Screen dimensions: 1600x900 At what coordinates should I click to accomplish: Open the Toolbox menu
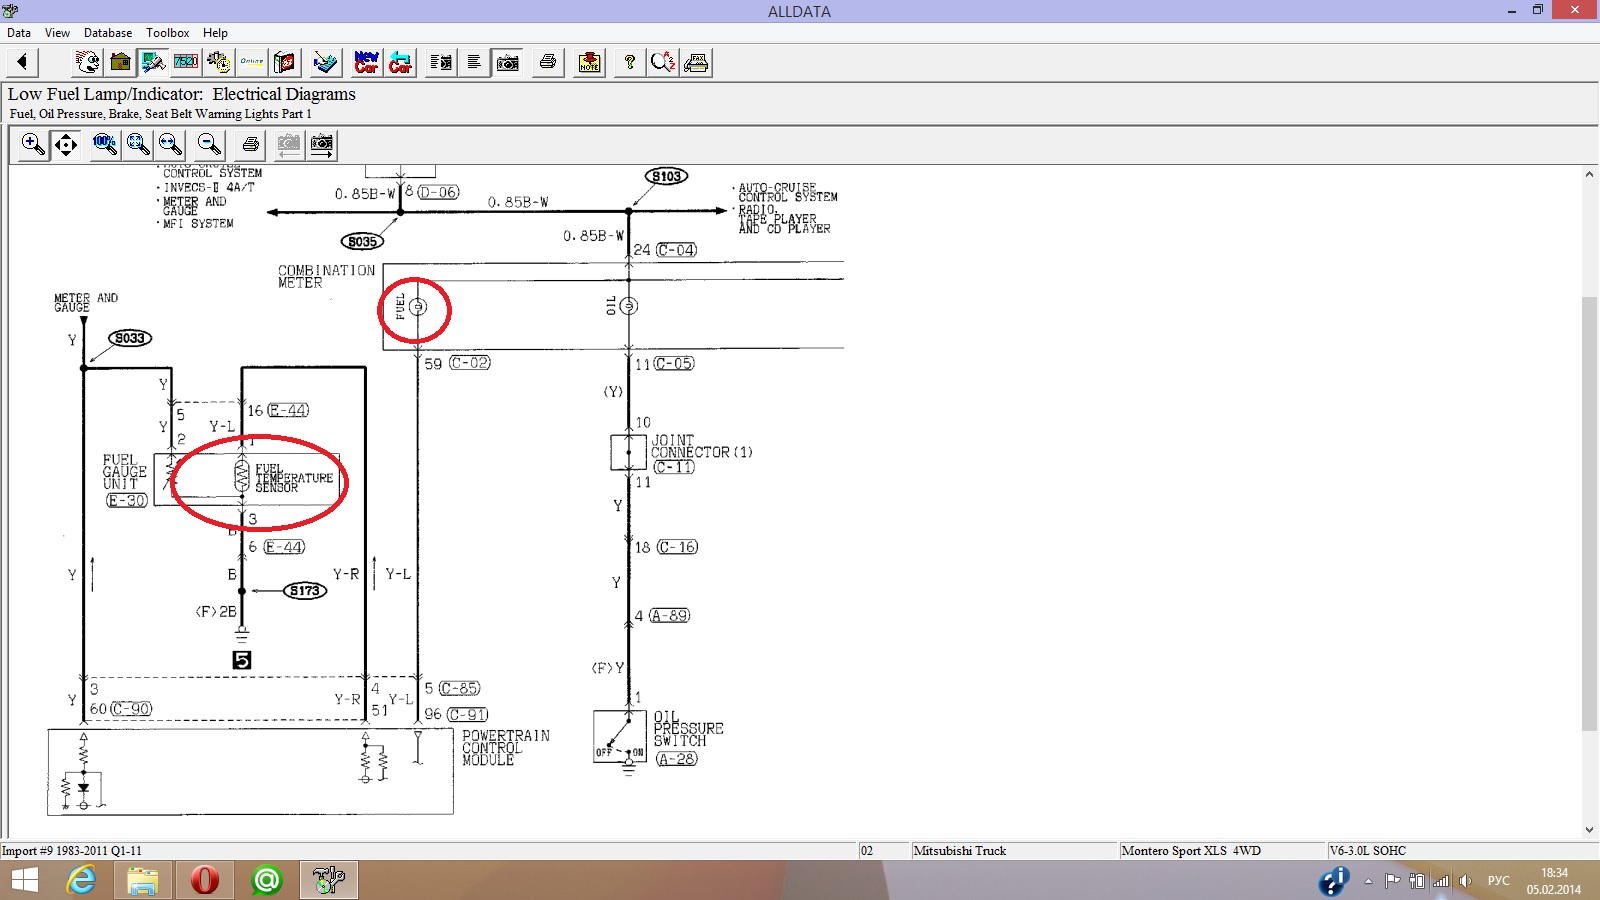(167, 33)
